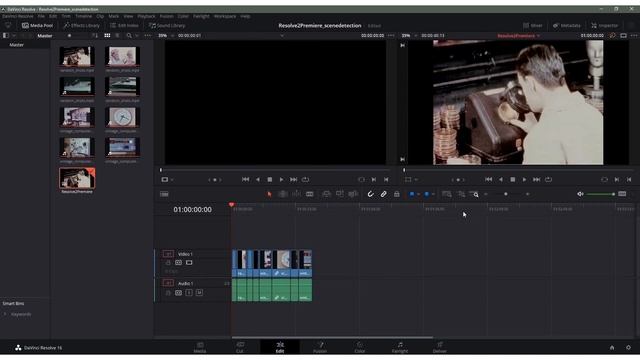
Task: Switch media pool to thumbnail grid view
Action: coord(107,36)
